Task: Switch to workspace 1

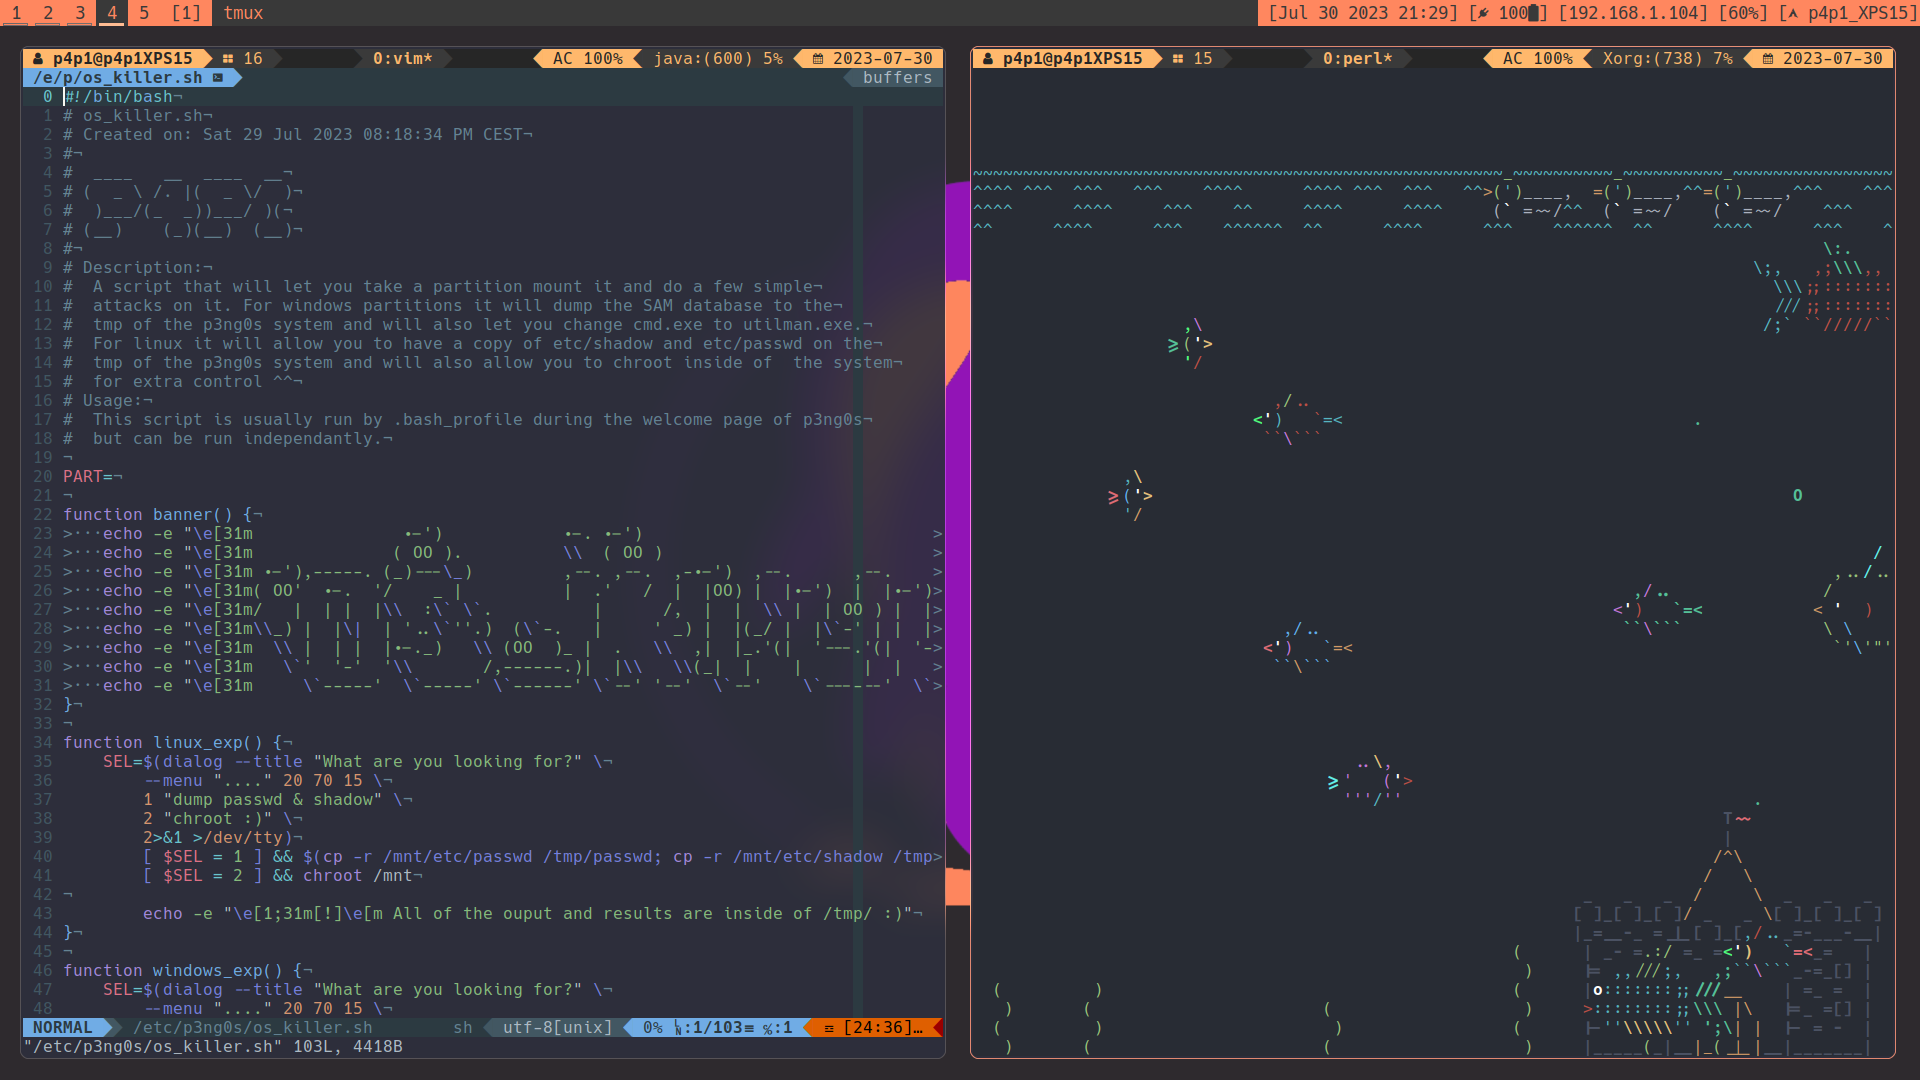Action: pos(16,13)
